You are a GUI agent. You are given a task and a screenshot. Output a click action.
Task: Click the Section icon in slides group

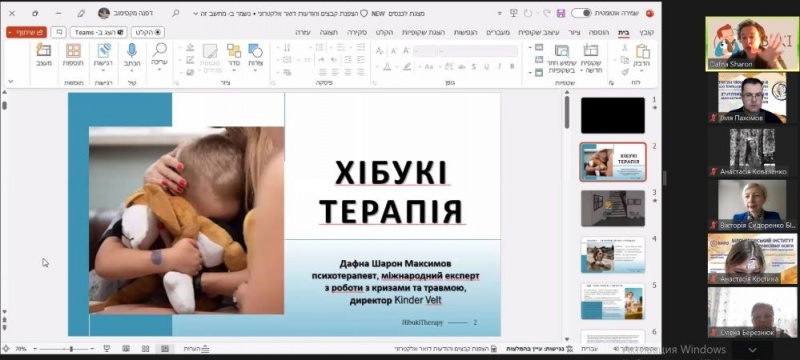(539, 72)
